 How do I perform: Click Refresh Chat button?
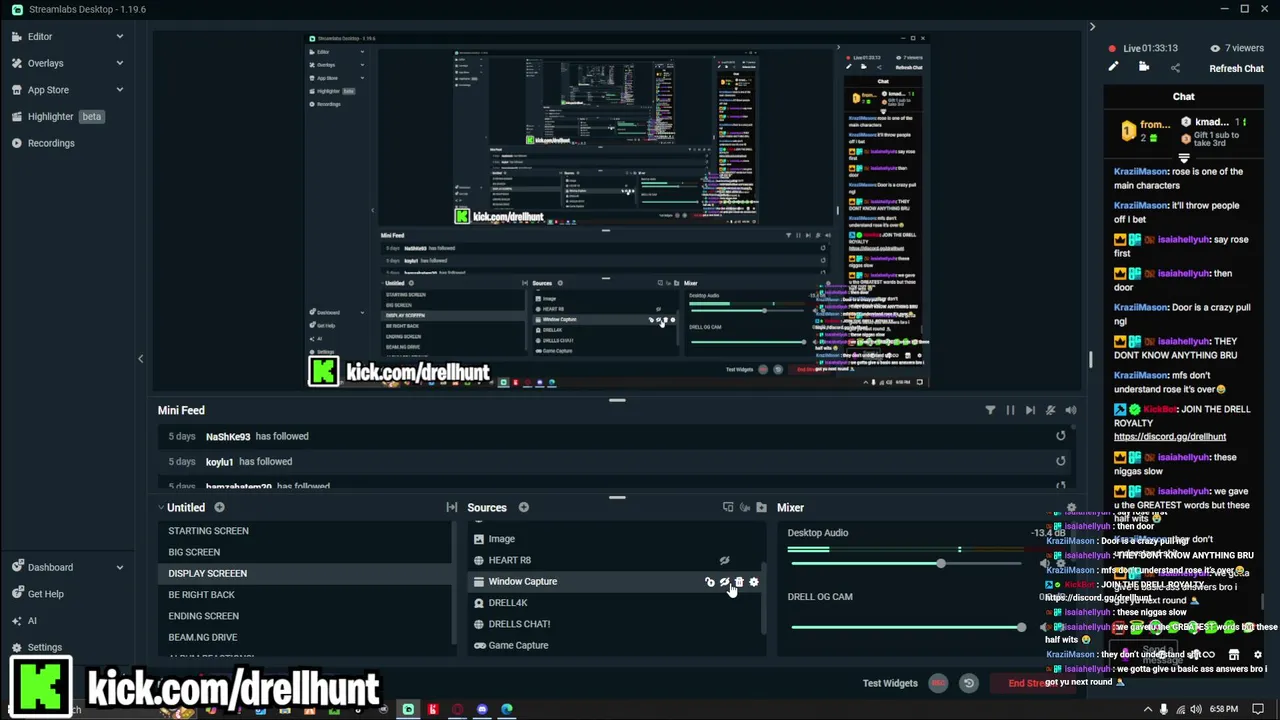pos(1236,69)
